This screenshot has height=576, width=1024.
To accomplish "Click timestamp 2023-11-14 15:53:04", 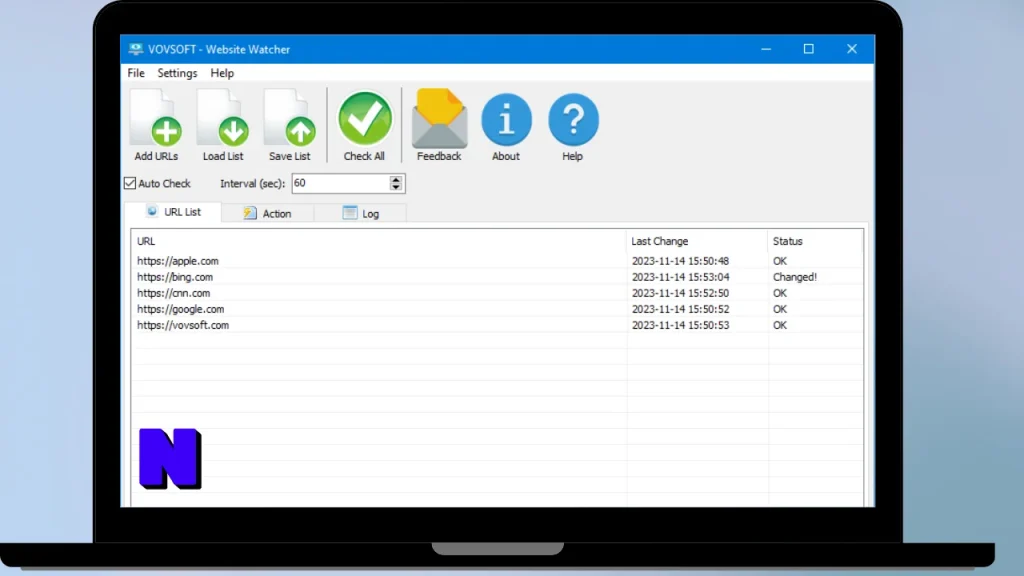I will (x=680, y=277).
